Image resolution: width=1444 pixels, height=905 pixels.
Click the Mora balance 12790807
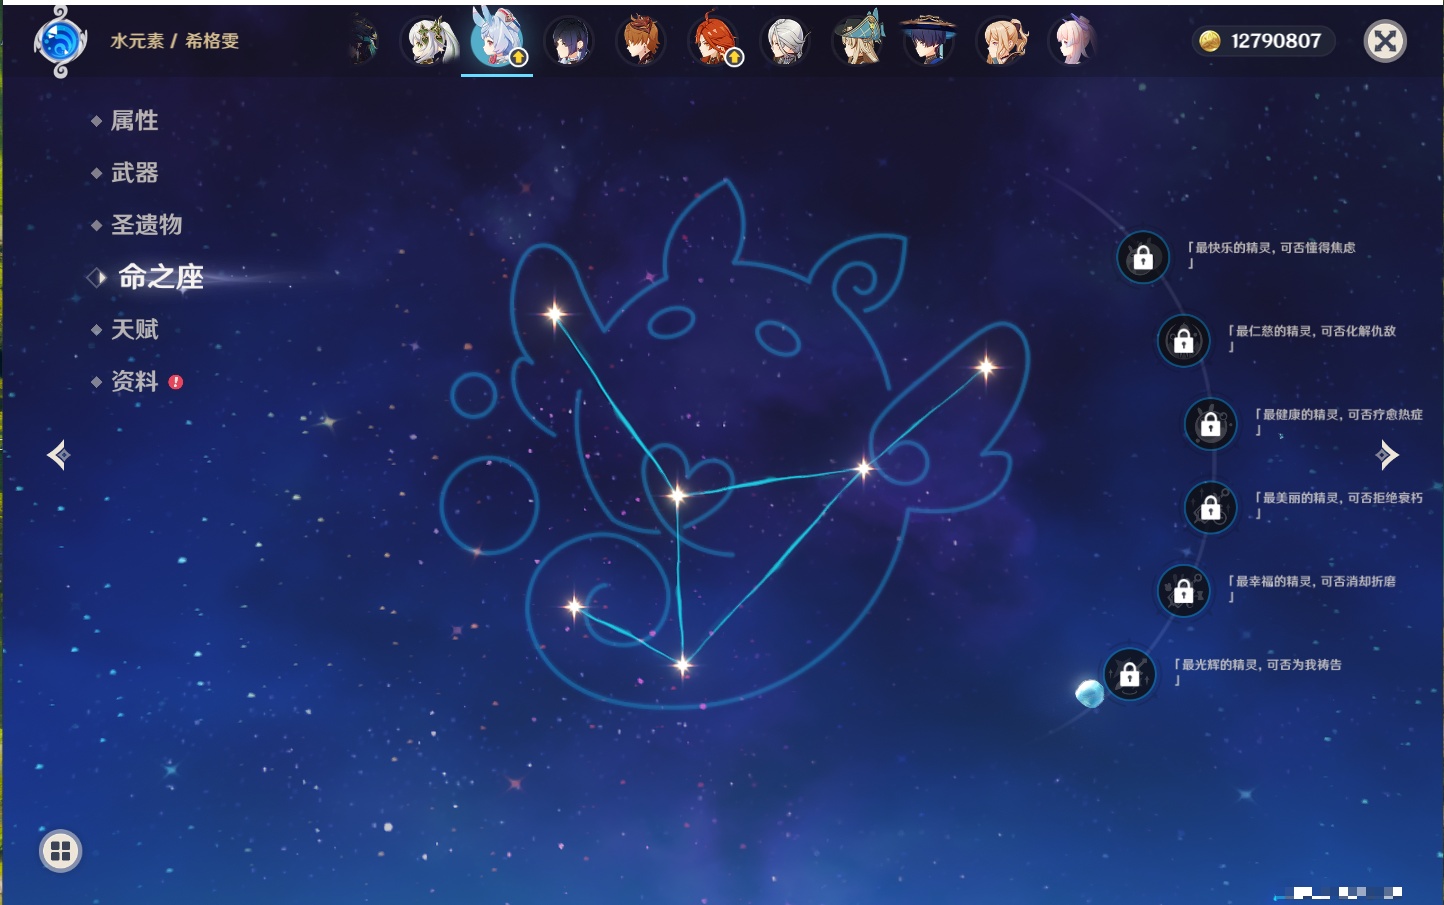(x=1276, y=41)
